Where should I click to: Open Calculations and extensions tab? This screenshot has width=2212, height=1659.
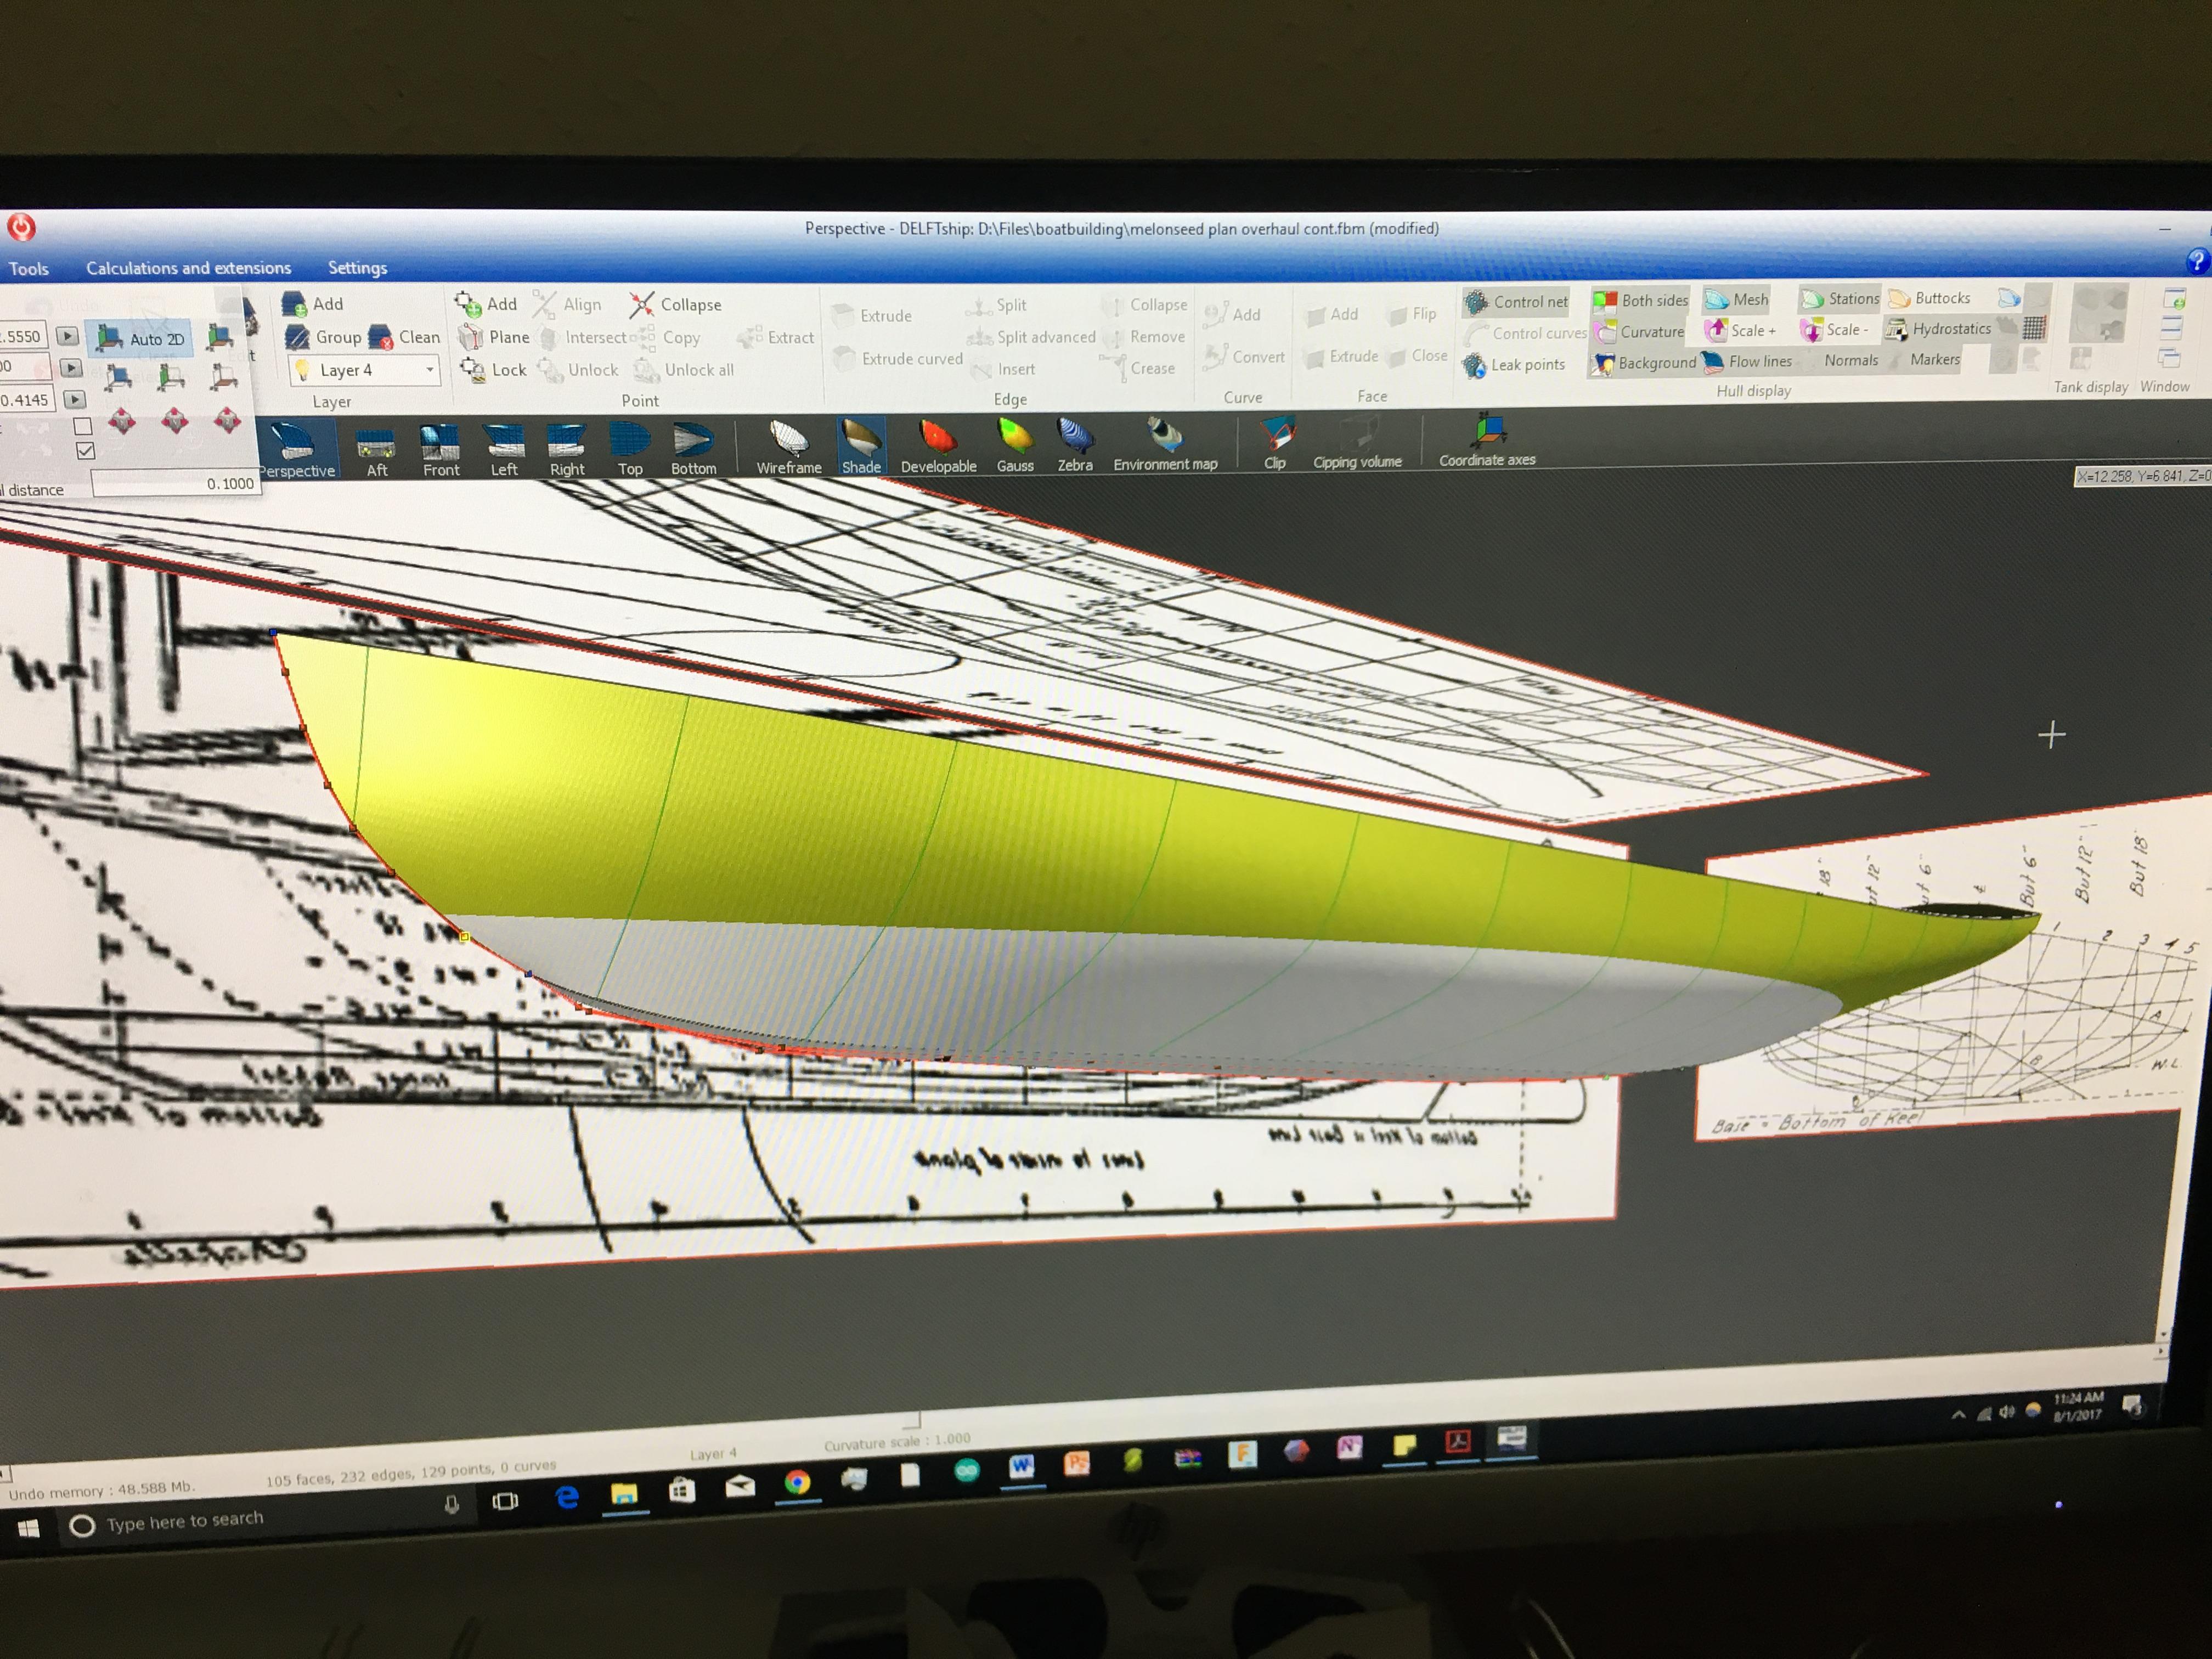188,268
